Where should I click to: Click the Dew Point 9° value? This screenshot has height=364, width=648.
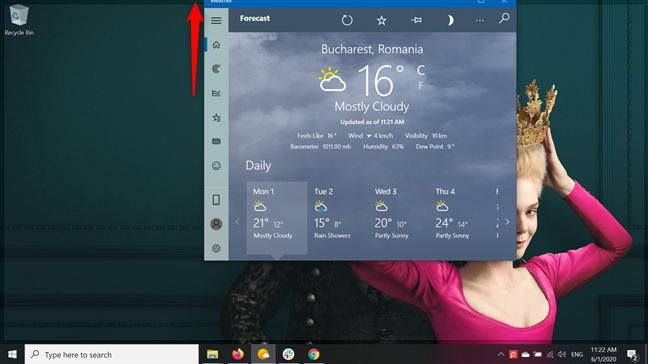(435, 147)
